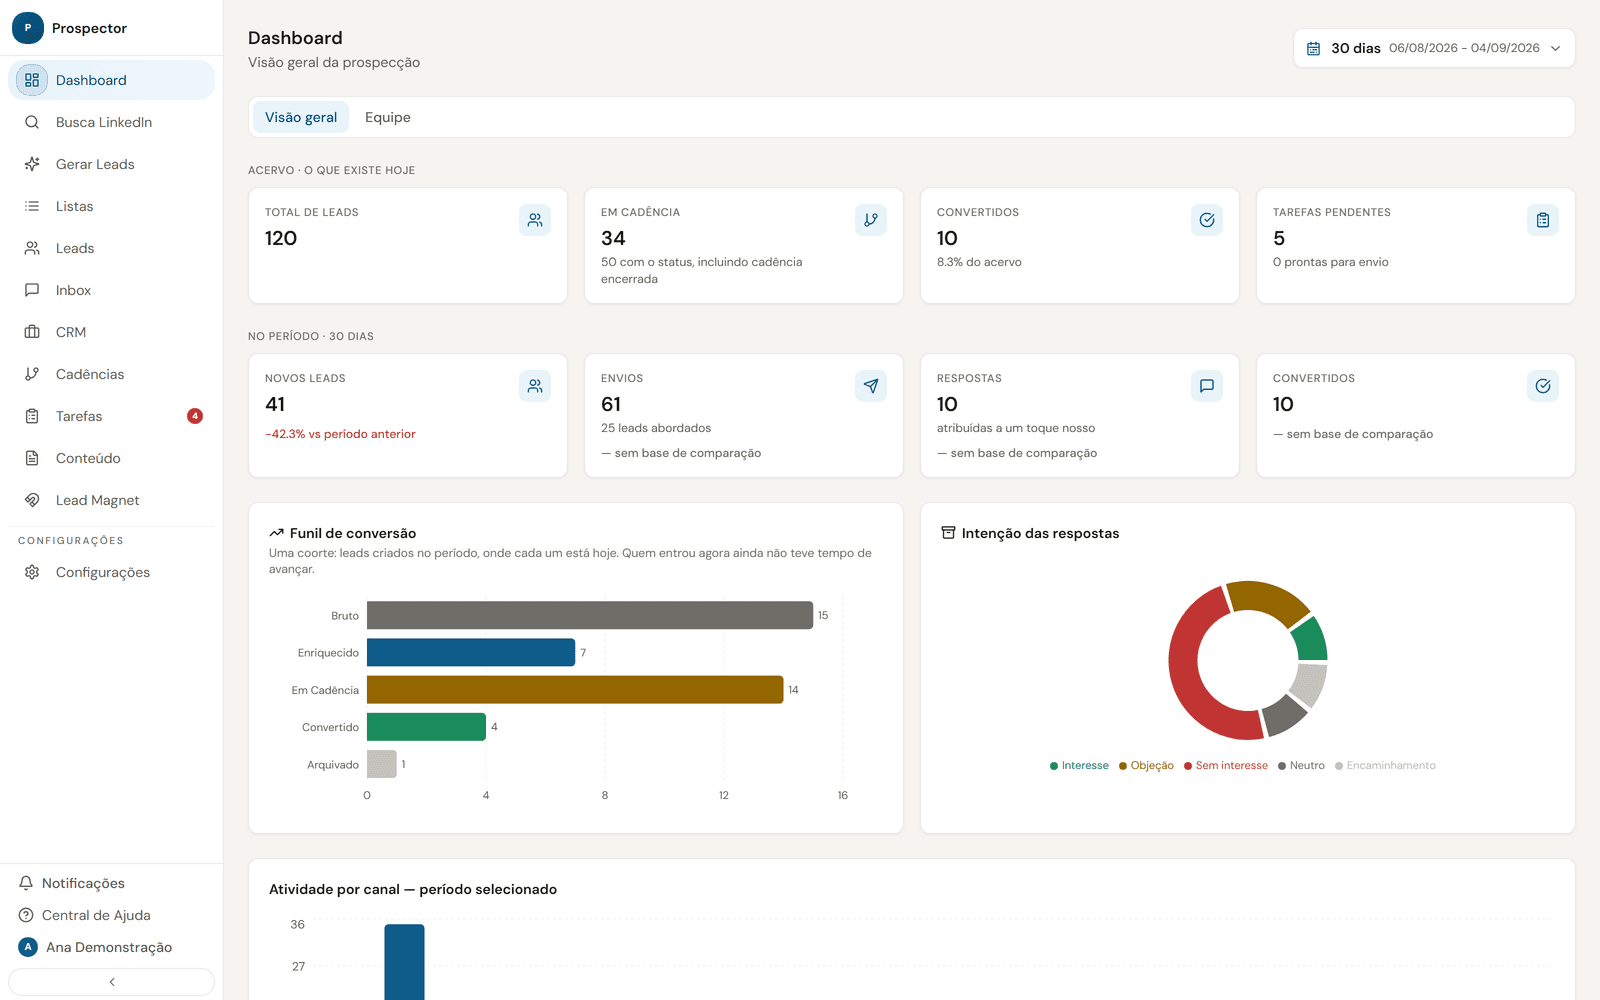Click the Listas list icon
Screen dimensions: 1600x1000
pos(32,206)
